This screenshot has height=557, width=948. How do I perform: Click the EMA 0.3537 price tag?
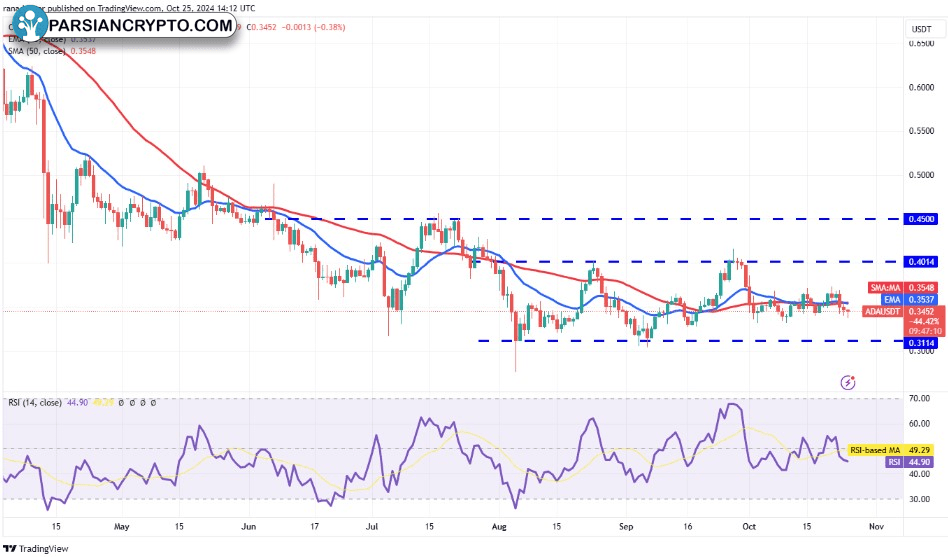click(x=909, y=299)
